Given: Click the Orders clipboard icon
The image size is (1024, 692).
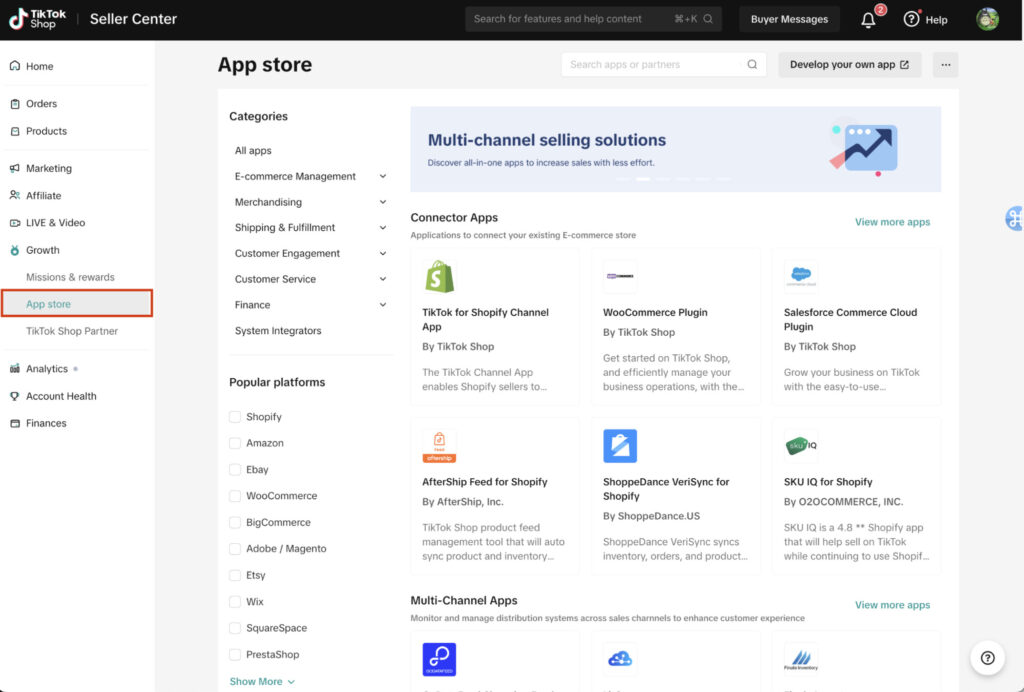Looking at the screenshot, I should click(x=14, y=104).
